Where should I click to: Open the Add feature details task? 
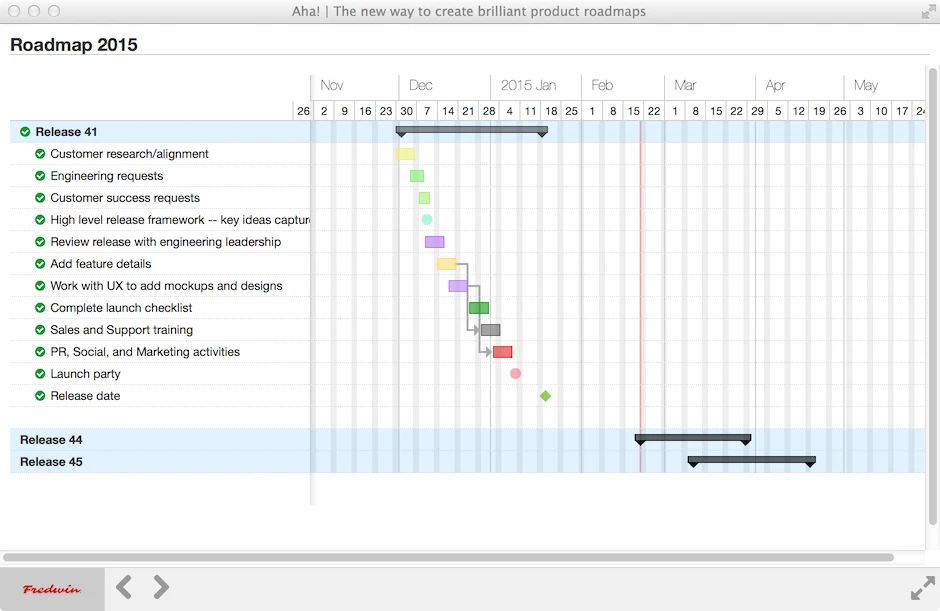pos(101,264)
